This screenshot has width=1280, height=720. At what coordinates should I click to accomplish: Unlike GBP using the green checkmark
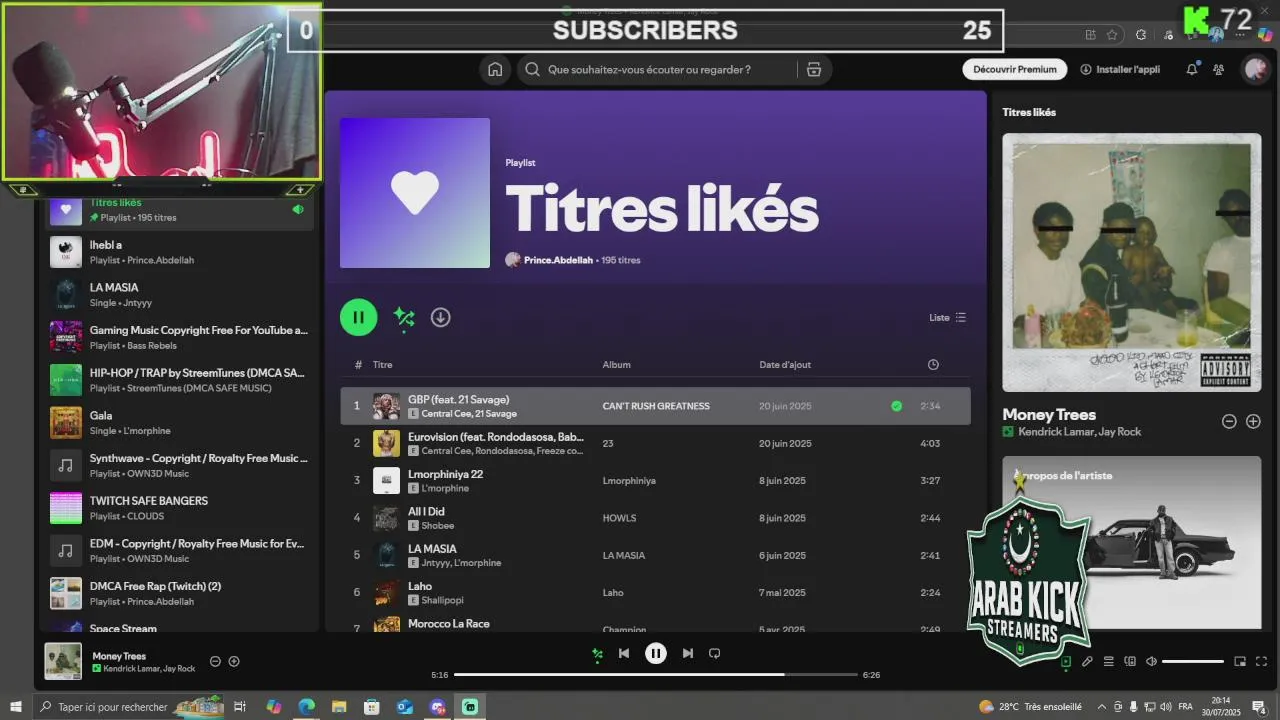896,406
